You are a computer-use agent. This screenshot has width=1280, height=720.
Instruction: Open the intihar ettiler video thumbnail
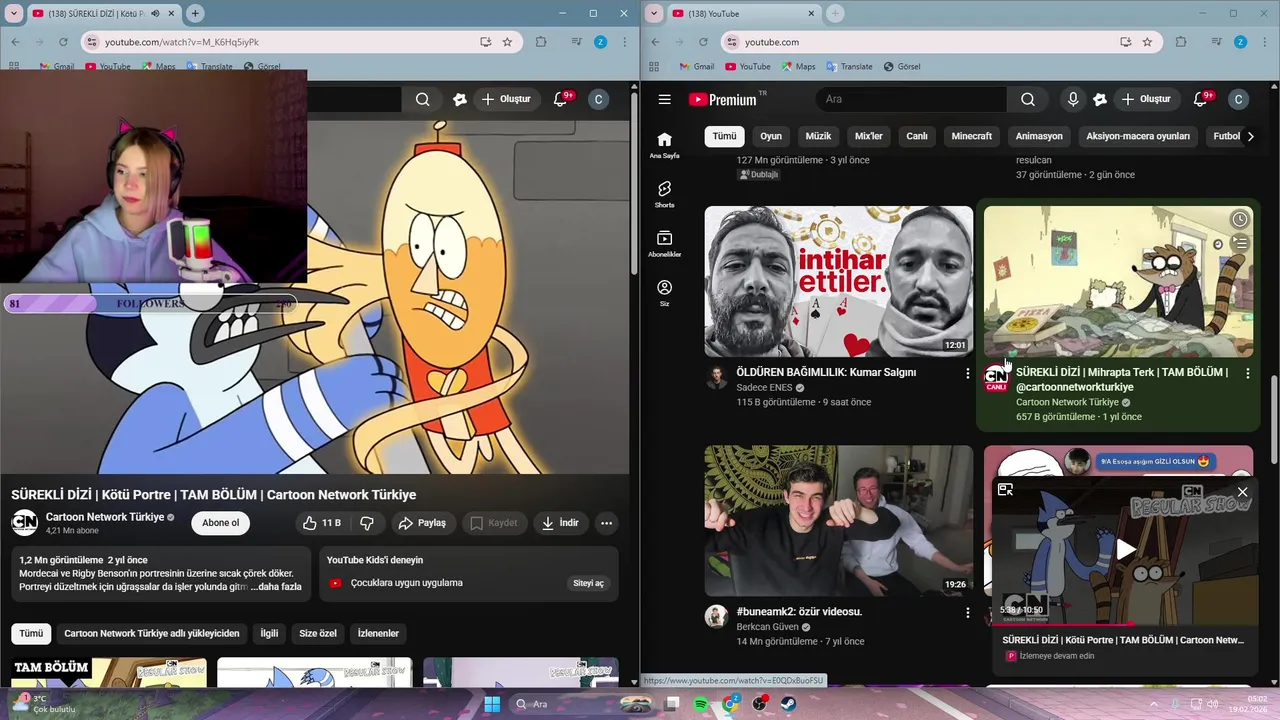click(x=838, y=282)
